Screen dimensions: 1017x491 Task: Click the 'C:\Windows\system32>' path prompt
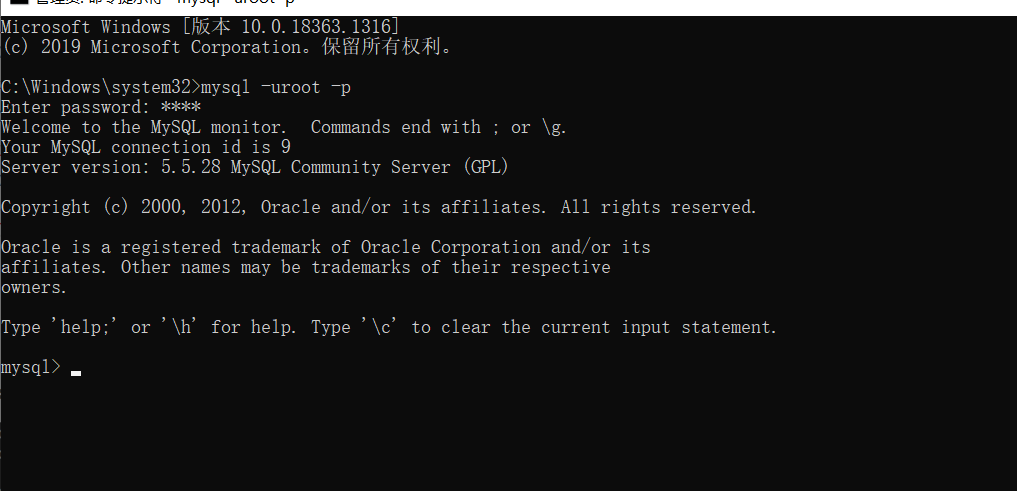(x=101, y=88)
